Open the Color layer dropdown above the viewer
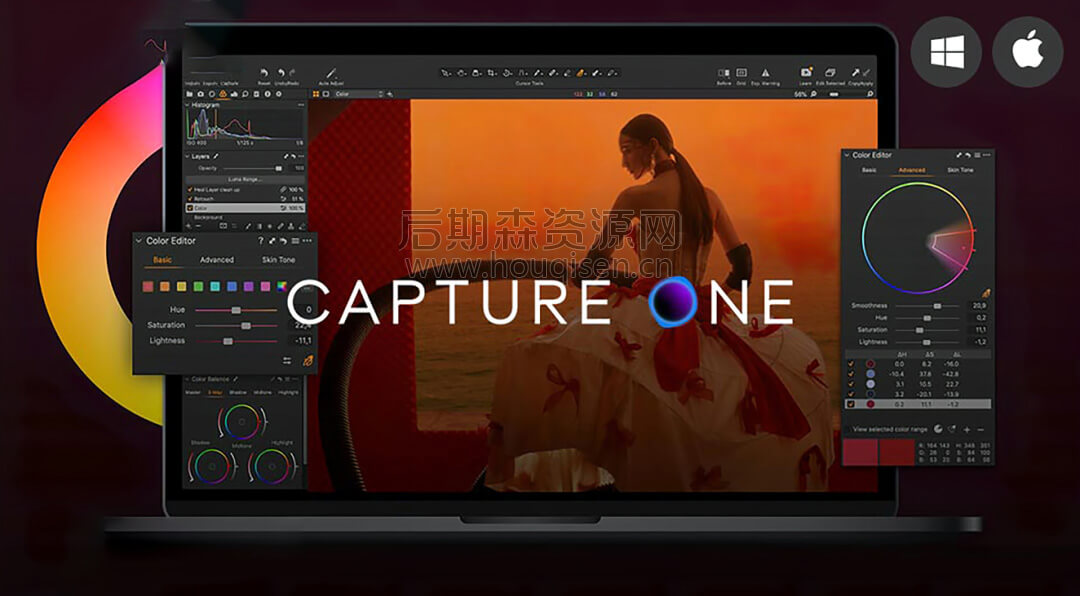 click(x=358, y=94)
